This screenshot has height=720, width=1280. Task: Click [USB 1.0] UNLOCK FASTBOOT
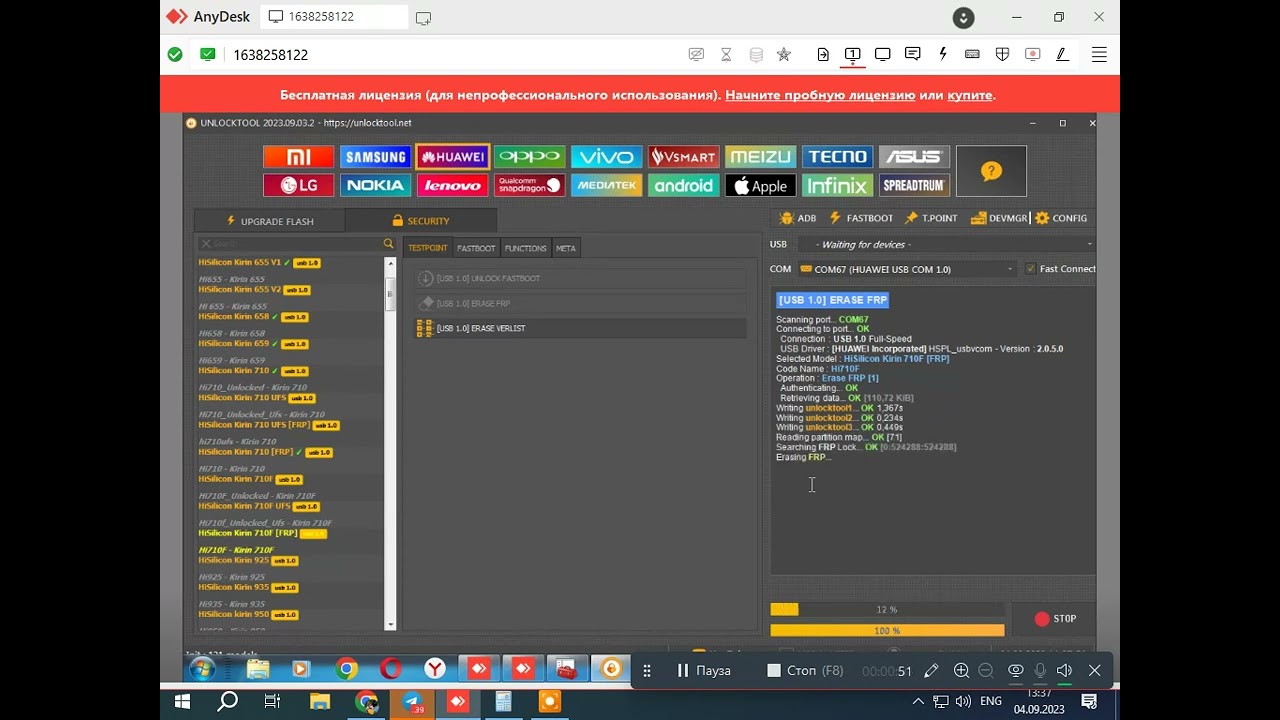581,279
